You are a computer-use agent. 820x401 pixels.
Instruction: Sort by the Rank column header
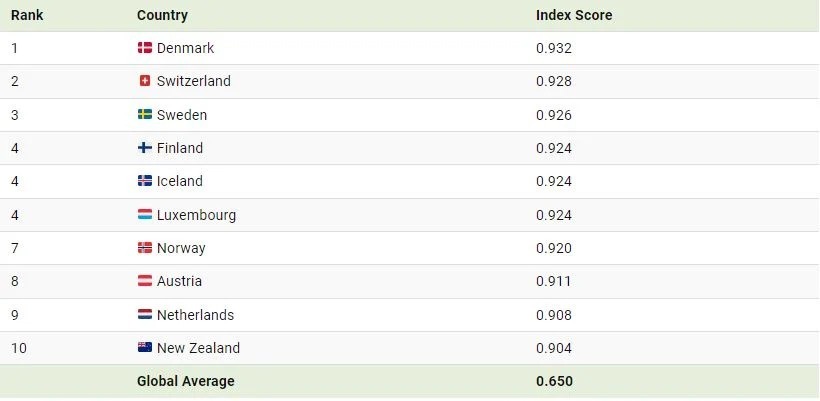click(27, 15)
